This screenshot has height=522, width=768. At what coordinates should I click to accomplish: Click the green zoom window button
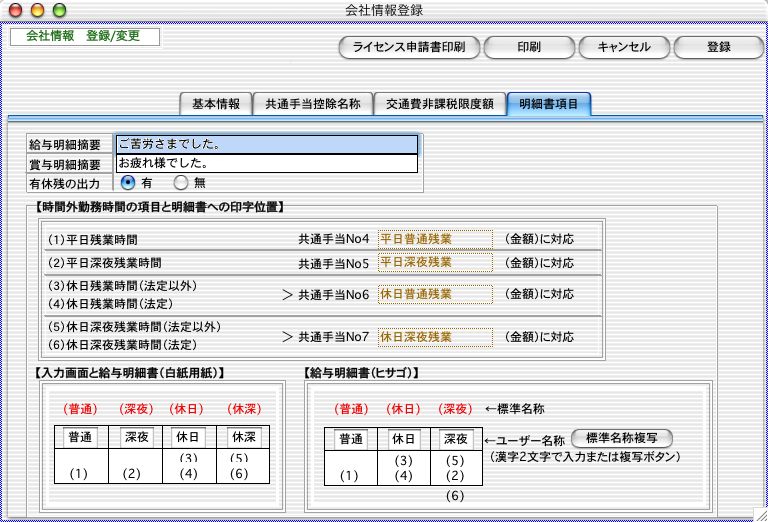(x=59, y=10)
